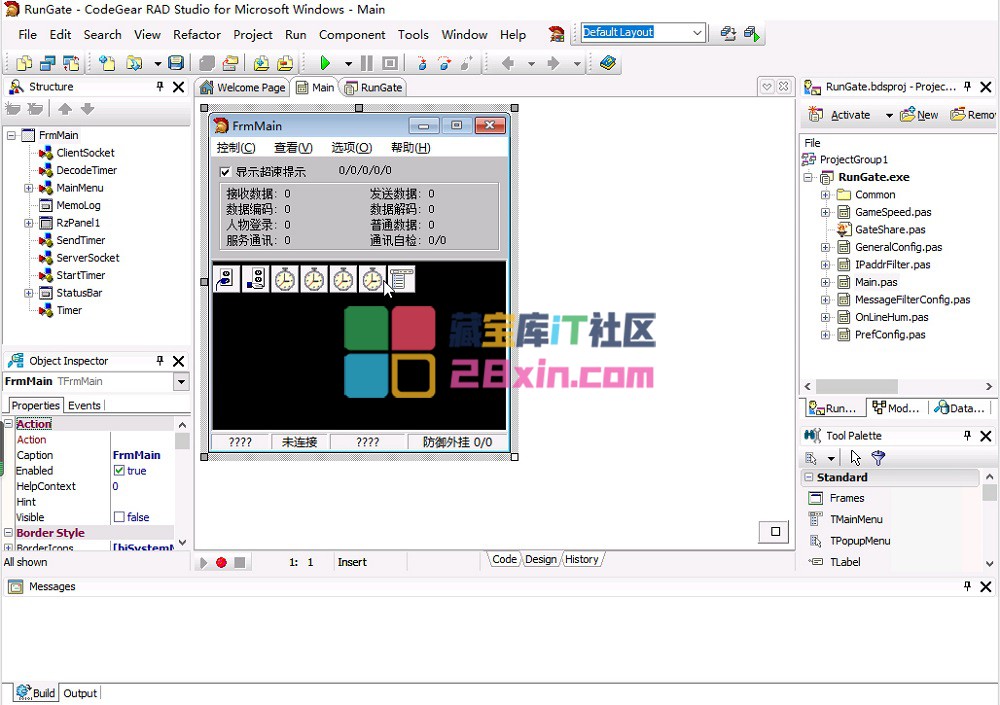Click the Set debug desktop icon
This screenshot has height=705, width=1000.
752,33
